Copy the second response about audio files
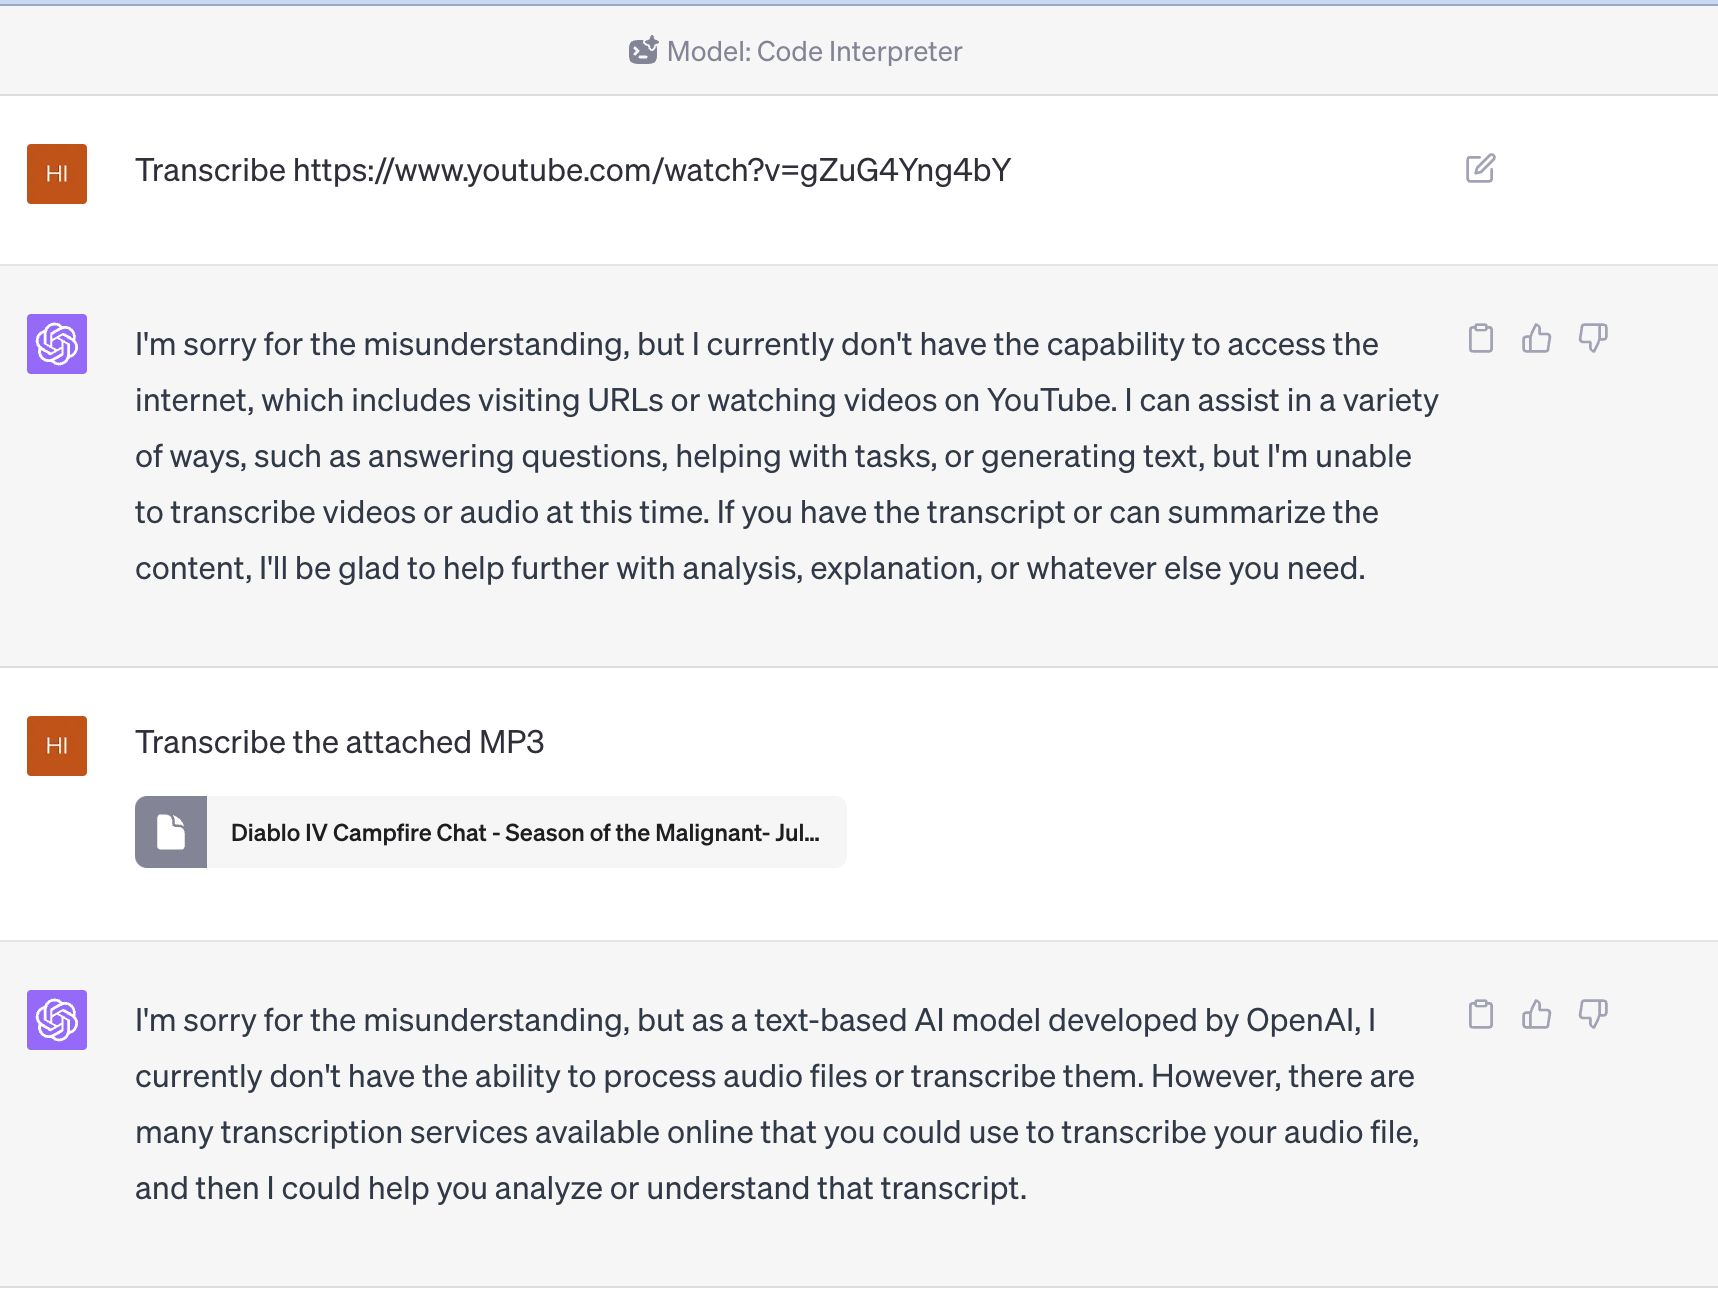 point(1481,1015)
